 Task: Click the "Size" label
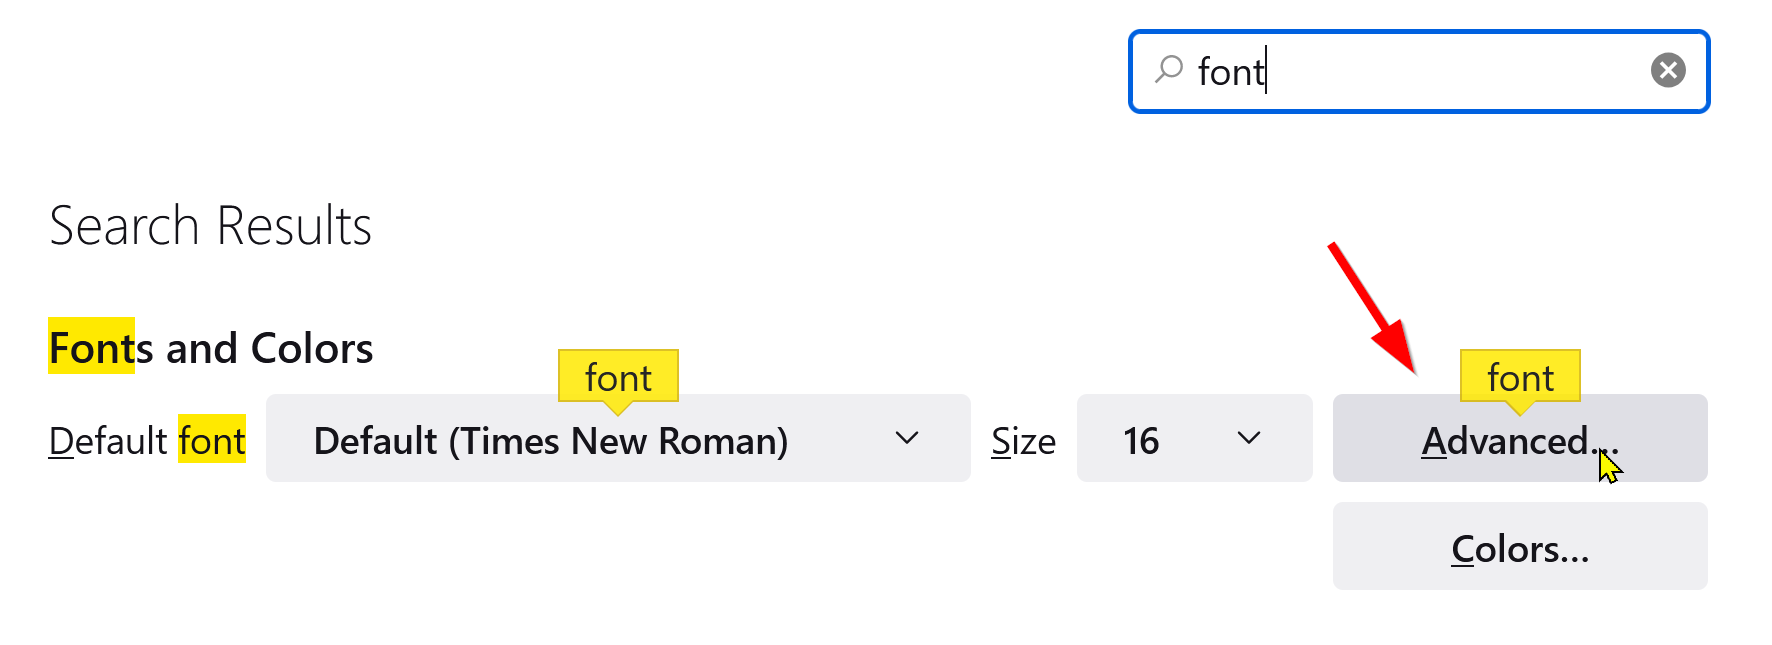click(x=1023, y=441)
